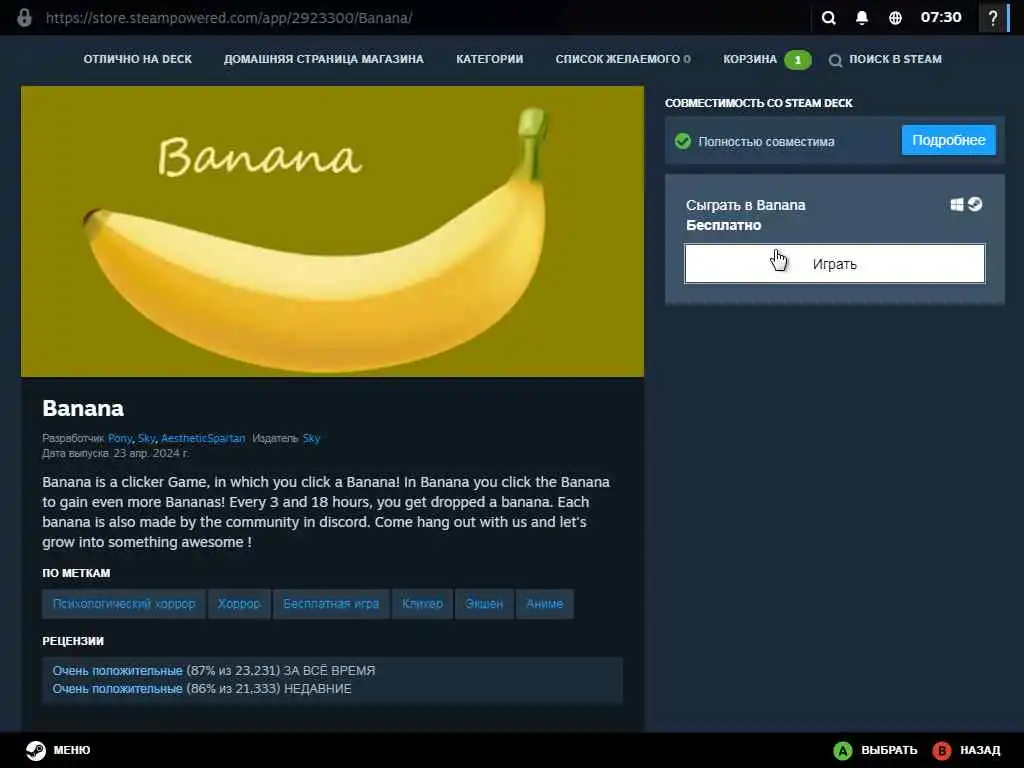Click the cart count badge showing 1
Image resolution: width=1024 pixels, height=768 pixels.
click(x=797, y=60)
